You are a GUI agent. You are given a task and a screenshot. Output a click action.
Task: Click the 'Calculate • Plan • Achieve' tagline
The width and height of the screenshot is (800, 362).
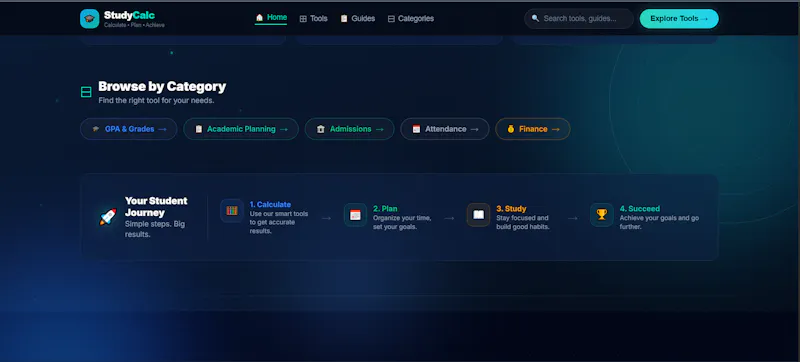[134, 25]
